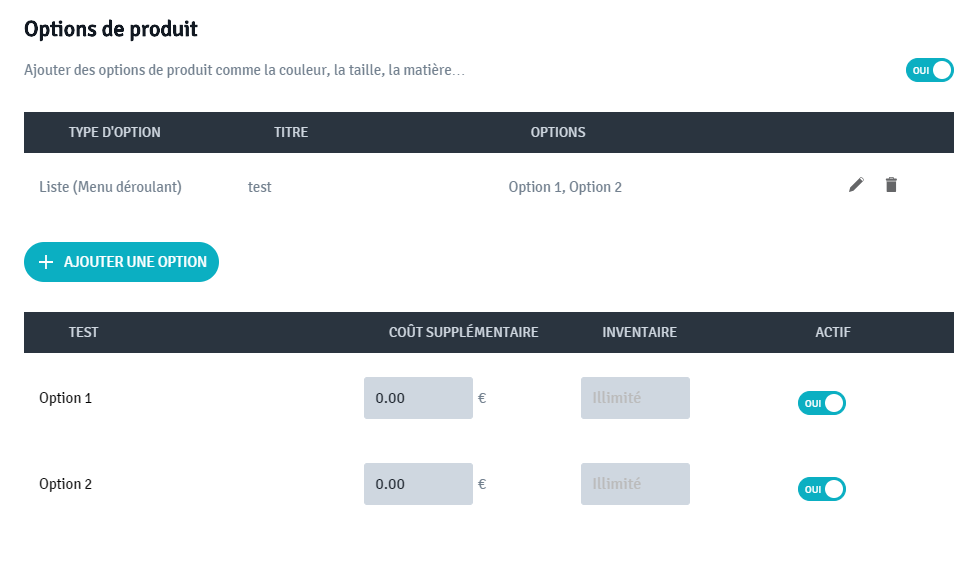968x587 pixels.
Task: Enable the product options master toggle
Action: click(929, 70)
